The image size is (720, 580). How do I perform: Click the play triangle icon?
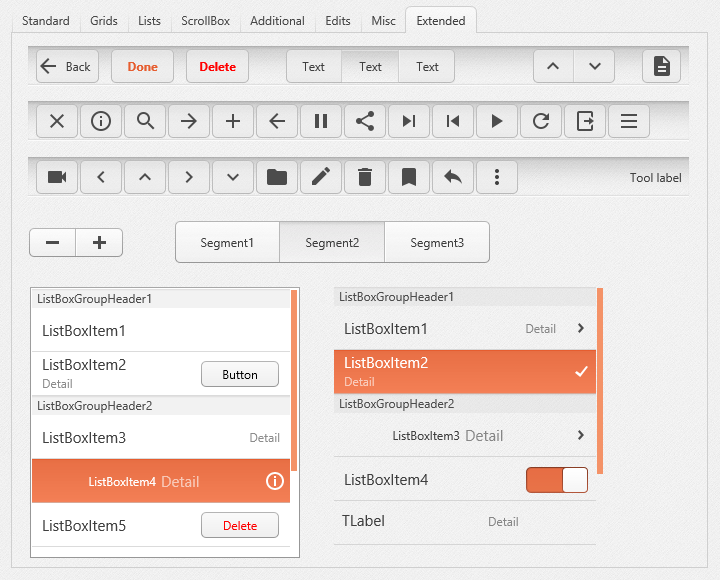point(497,121)
